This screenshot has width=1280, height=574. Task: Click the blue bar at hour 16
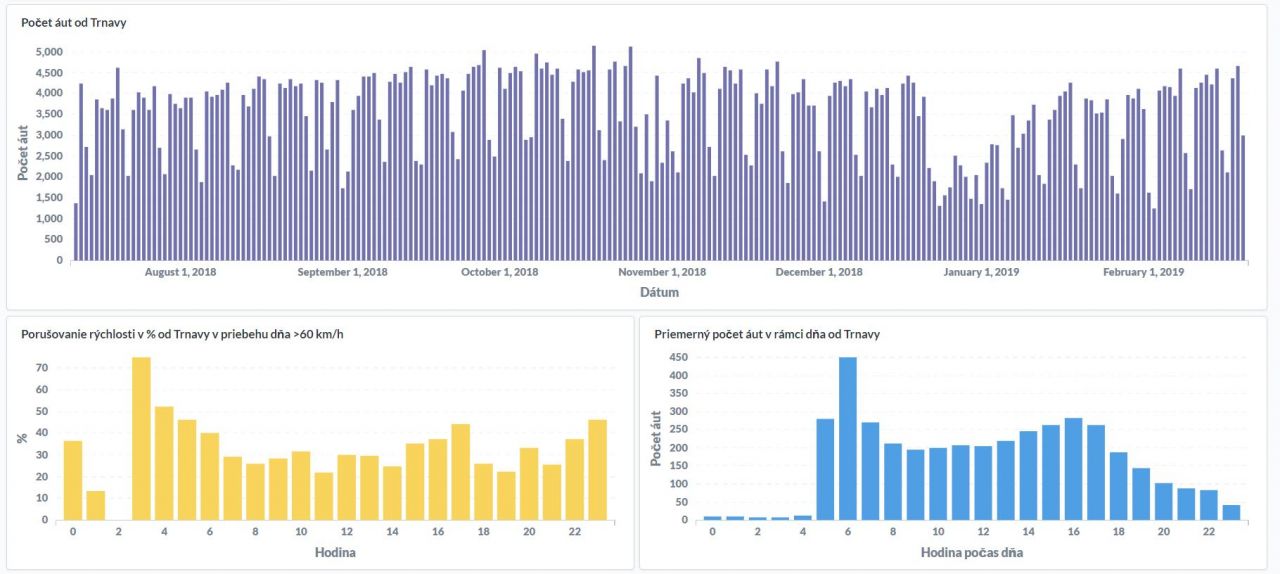pos(1074,469)
